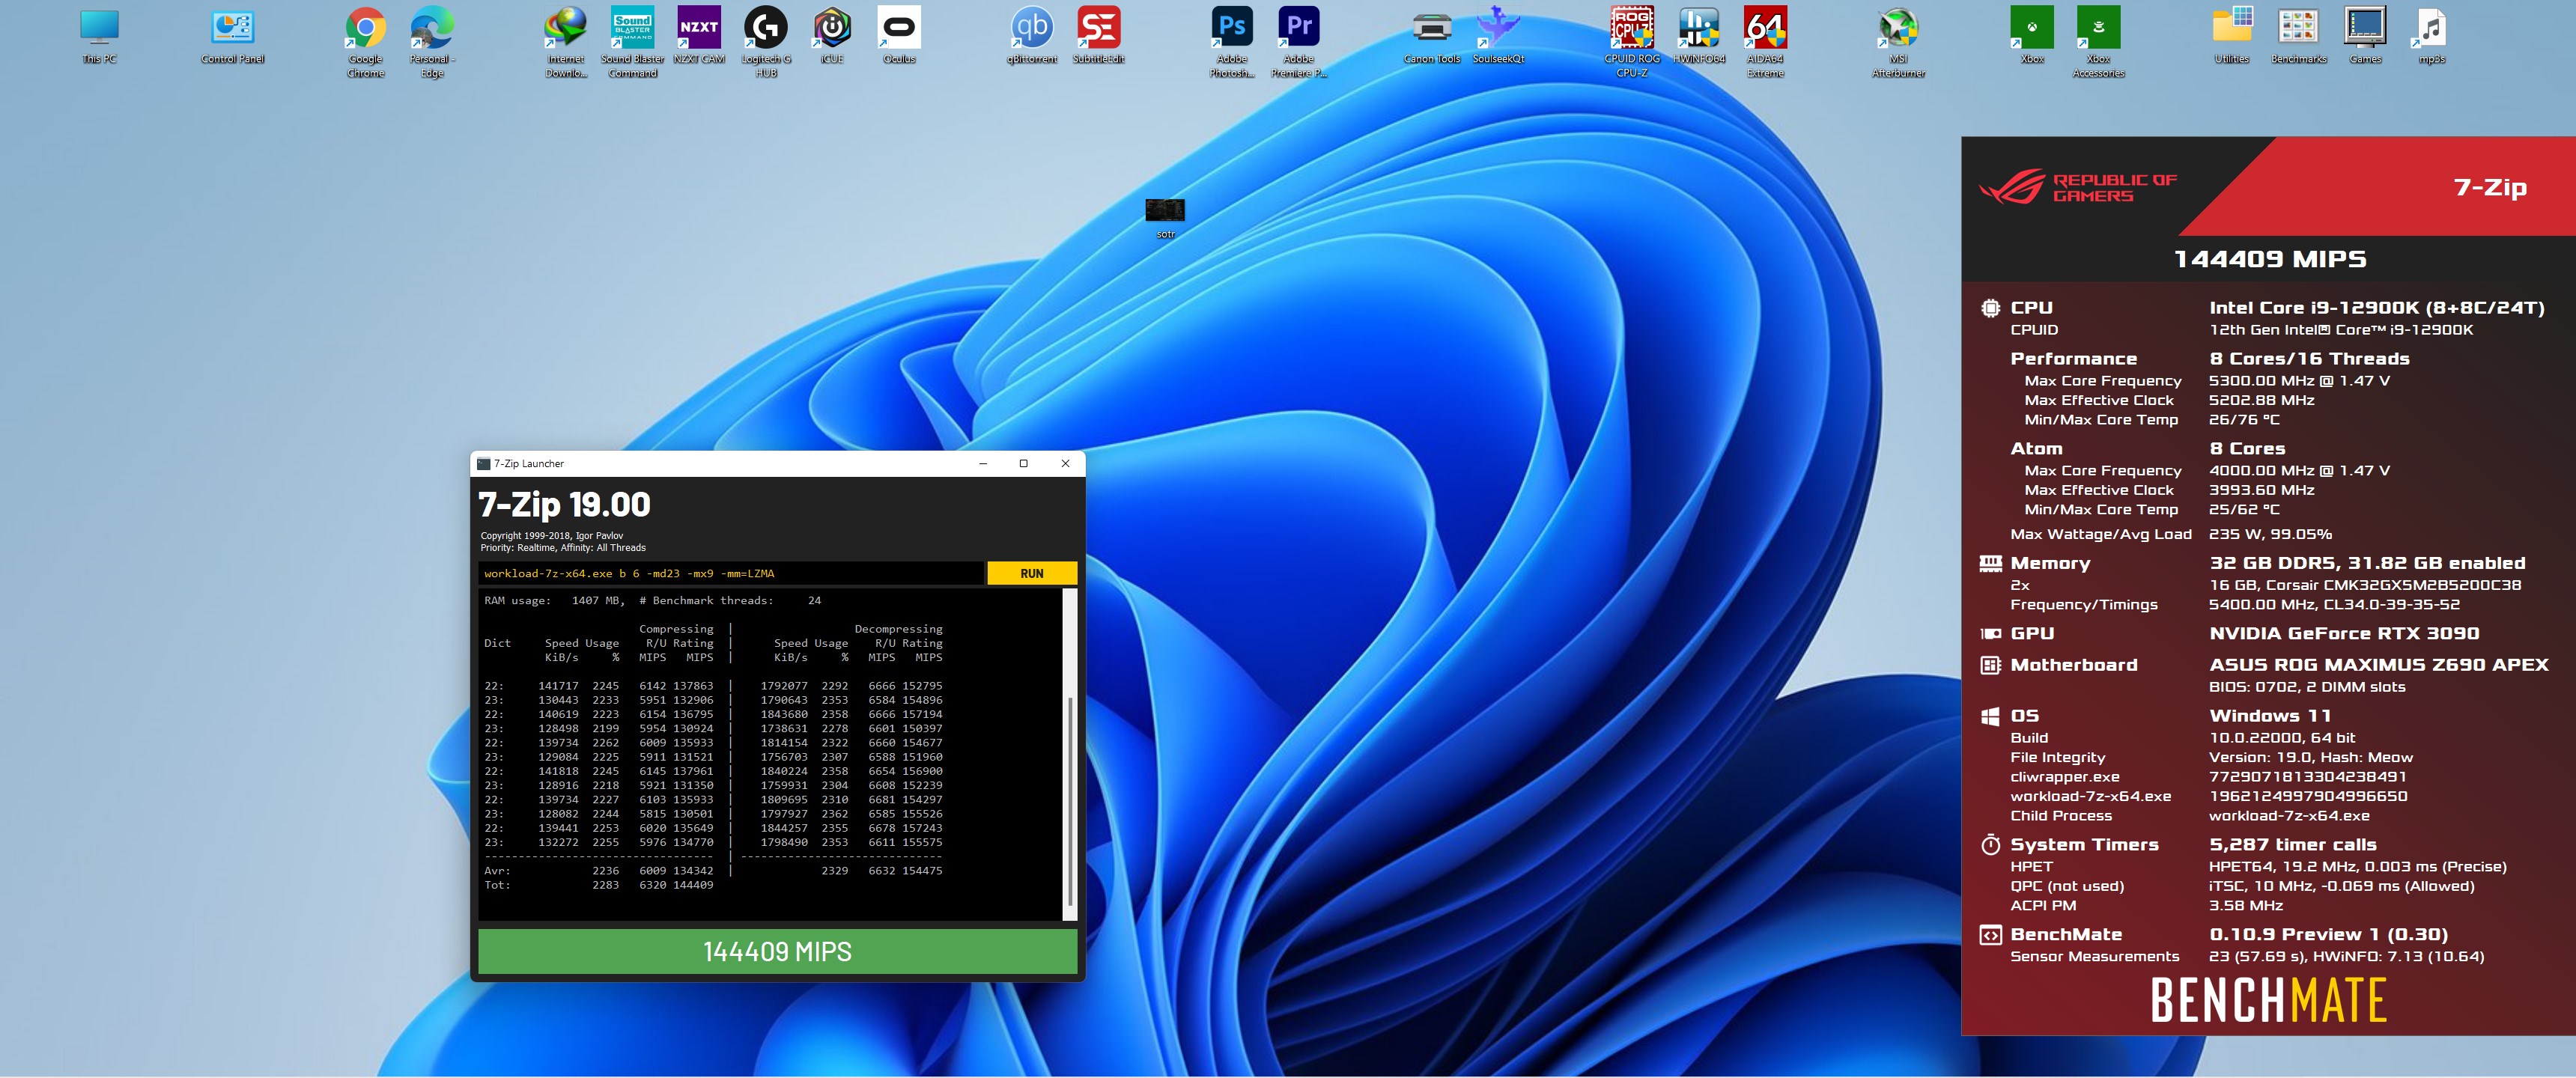Click the Republic of Gamers logo

point(2078,187)
